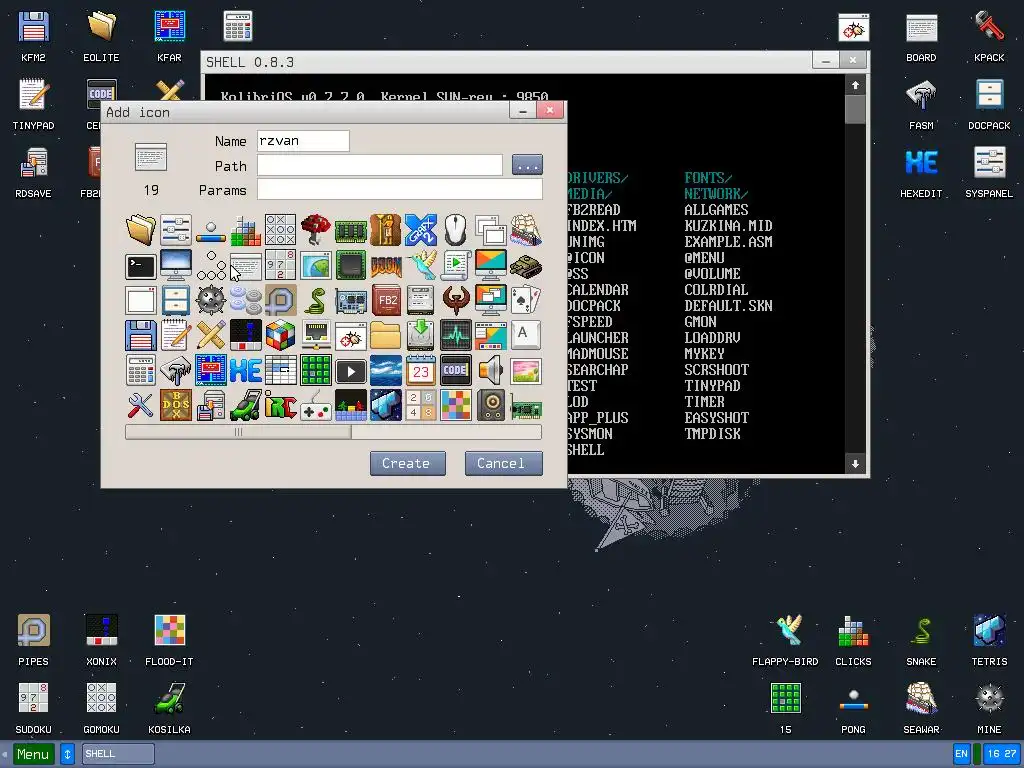1024x768 pixels.
Task: Launch EOLITE file manager from desktop
Action: [101, 36]
